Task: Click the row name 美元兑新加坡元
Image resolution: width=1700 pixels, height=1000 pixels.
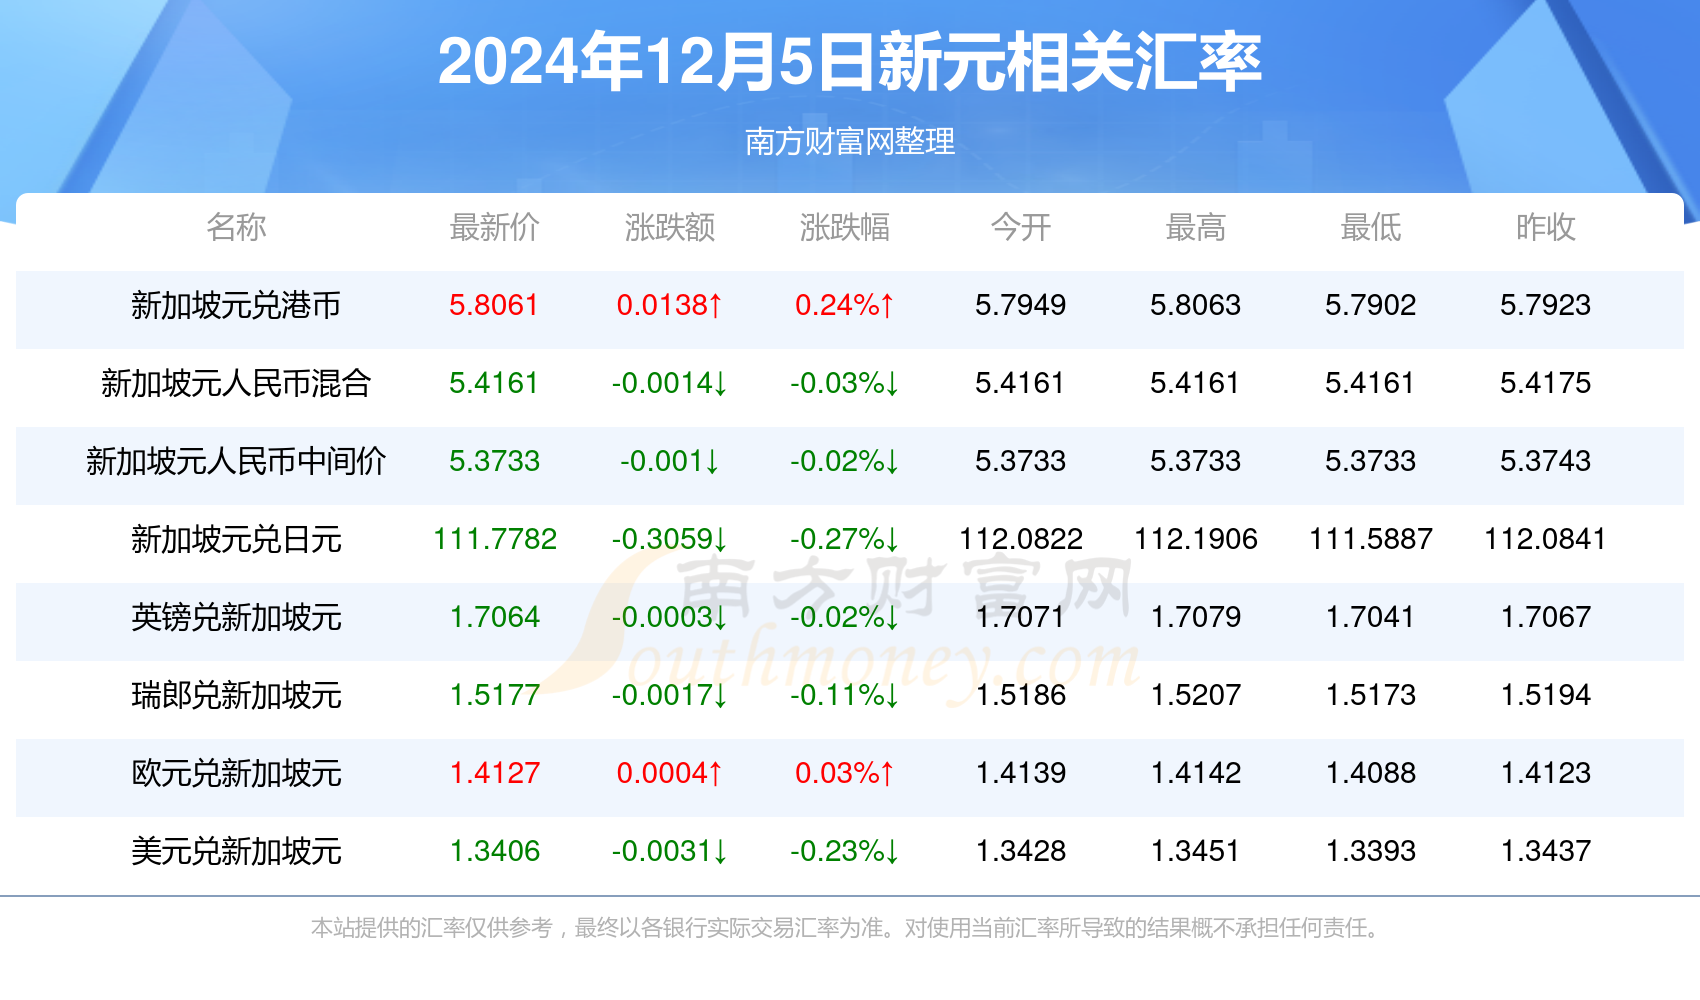Action: pos(236,851)
